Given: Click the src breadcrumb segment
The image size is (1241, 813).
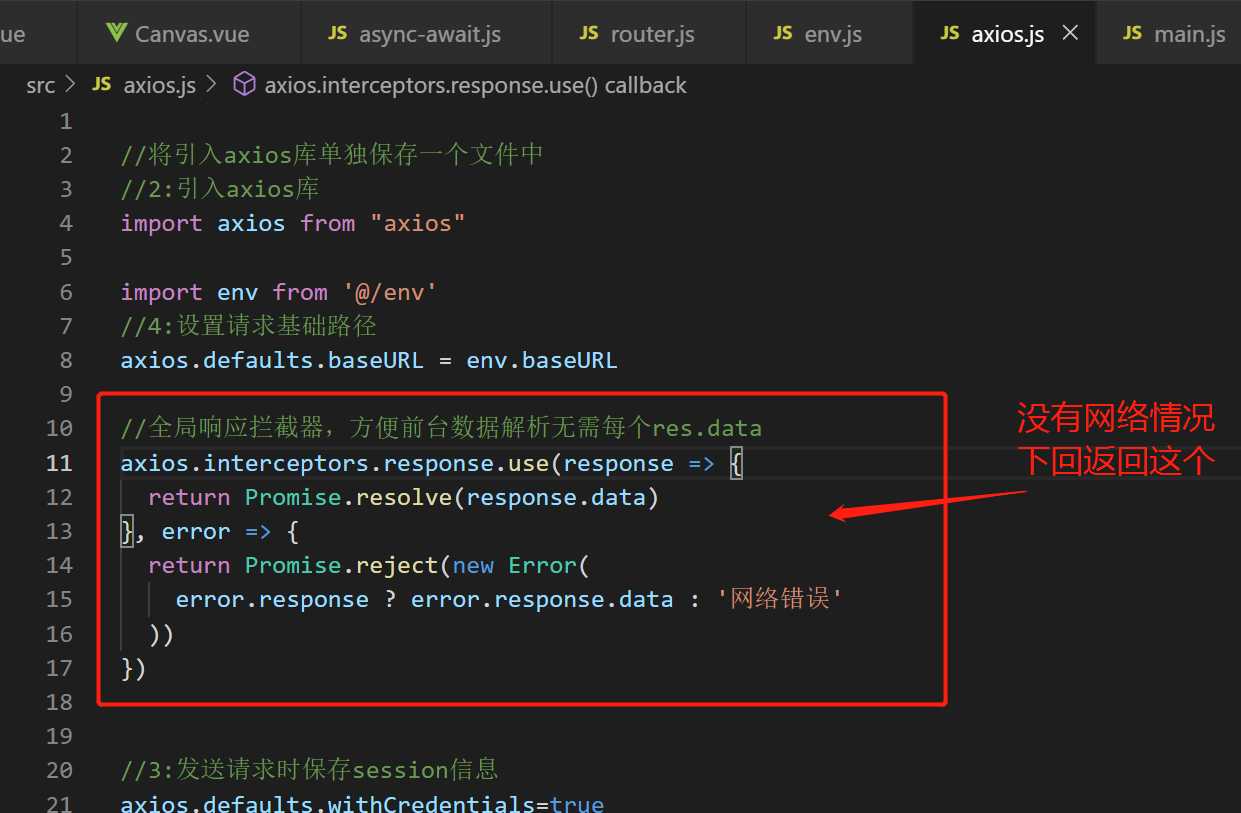Looking at the screenshot, I should pos(40,85).
